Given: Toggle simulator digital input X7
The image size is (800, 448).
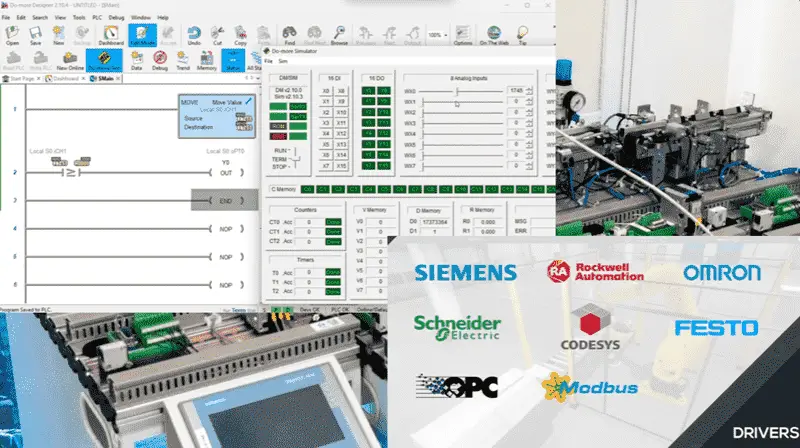Looking at the screenshot, I should (326, 166).
